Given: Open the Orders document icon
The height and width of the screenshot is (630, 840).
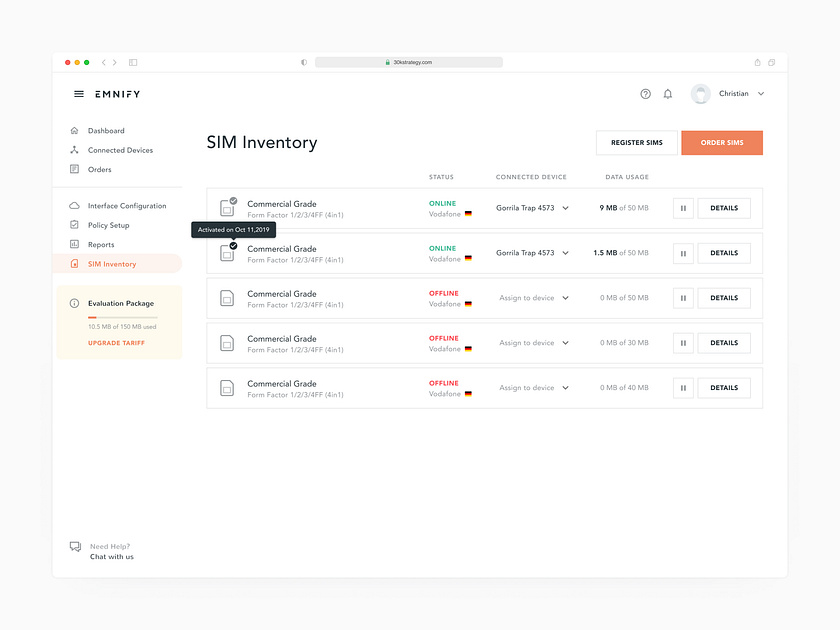Looking at the screenshot, I should pyautogui.click(x=75, y=169).
